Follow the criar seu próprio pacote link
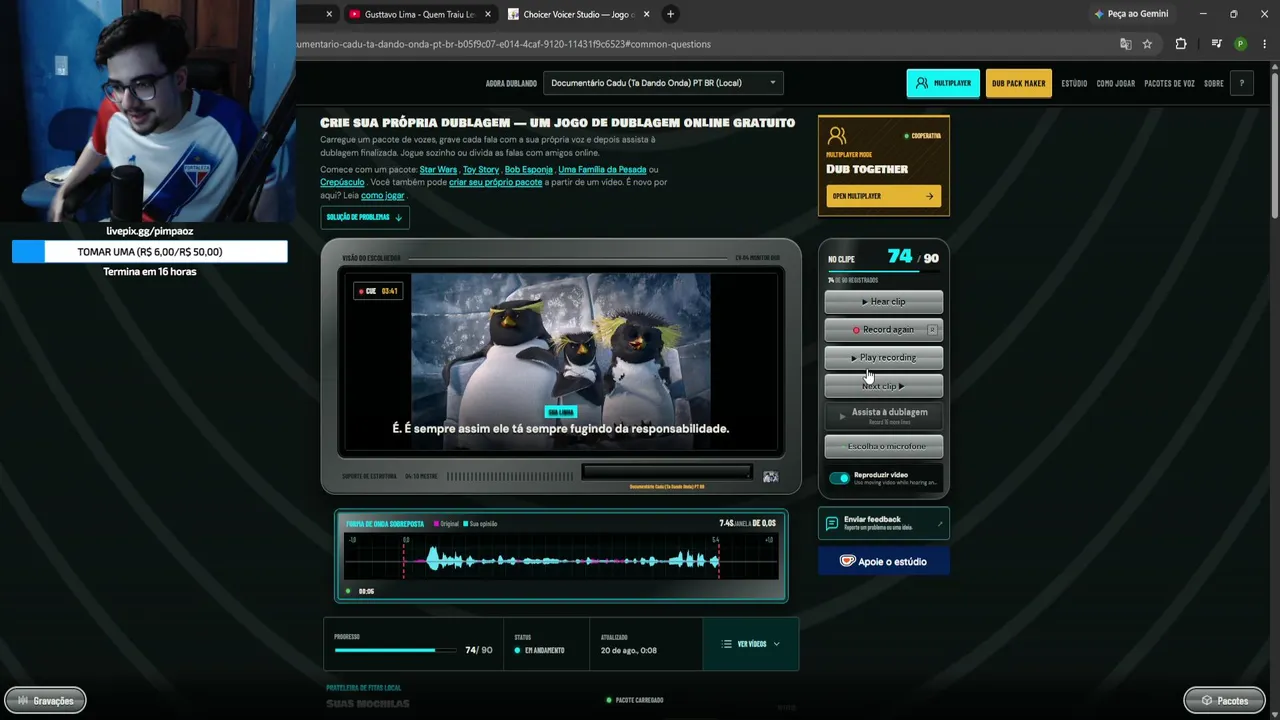The image size is (1280, 720). (x=496, y=183)
